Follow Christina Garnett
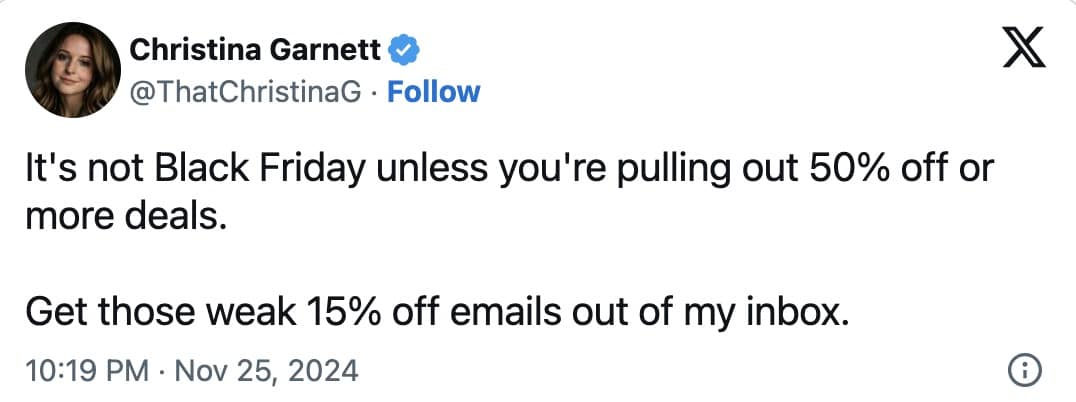Screen dimensions: 1076x402 pyautogui.click(x=433, y=92)
